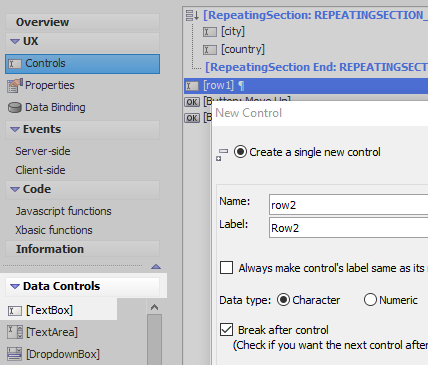428x365 pixels.
Task: Click the [TextArea] control icon
Action: point(15,332)
